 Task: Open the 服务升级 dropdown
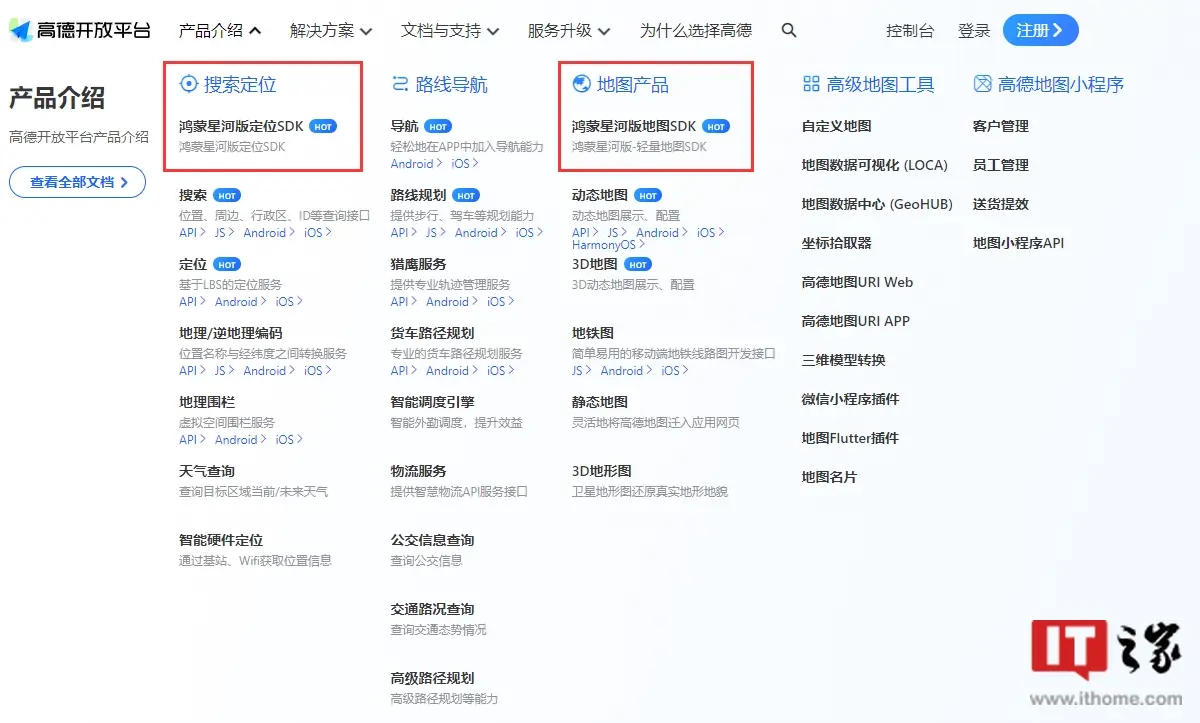click(569, 31)
